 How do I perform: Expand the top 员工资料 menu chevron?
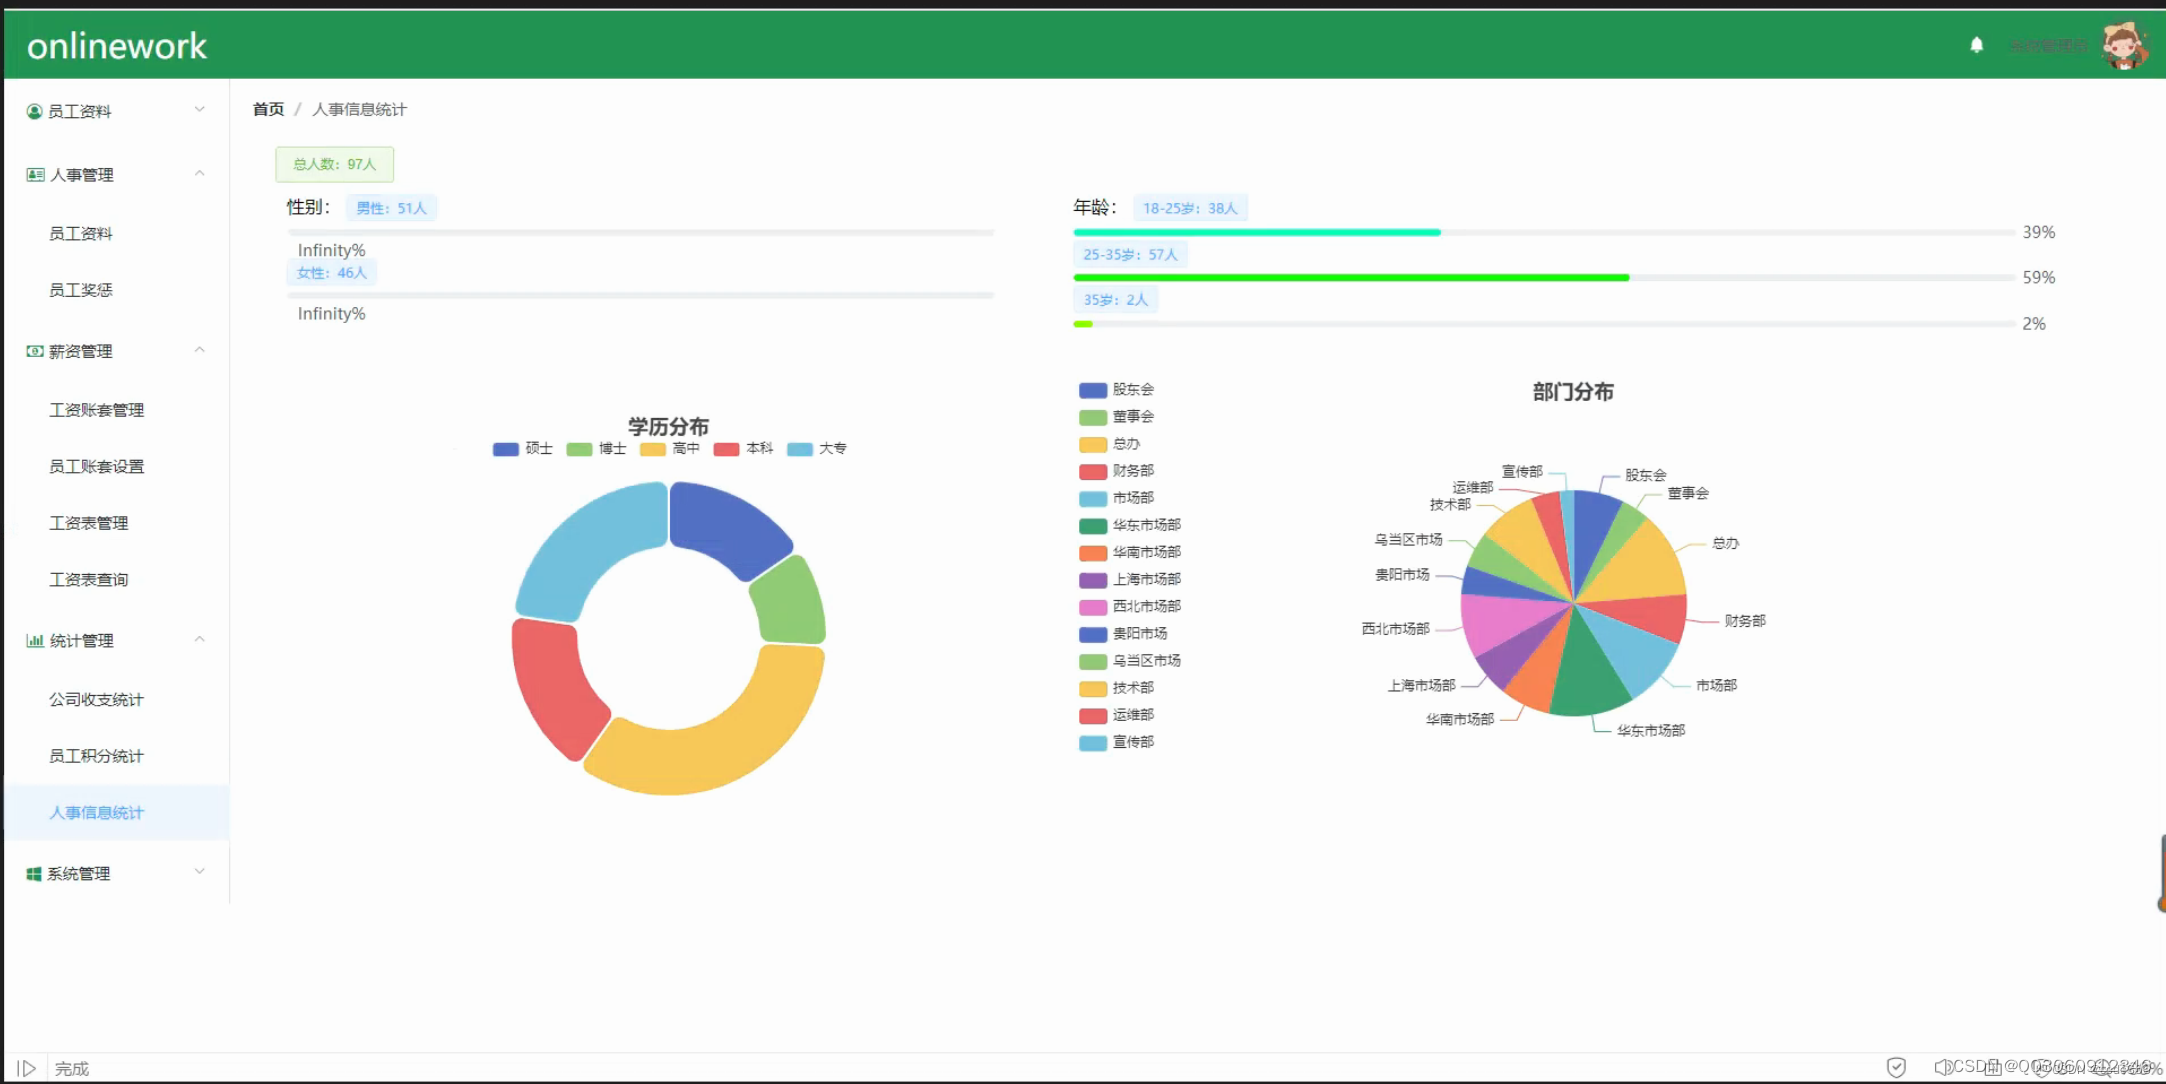point(200,110)
